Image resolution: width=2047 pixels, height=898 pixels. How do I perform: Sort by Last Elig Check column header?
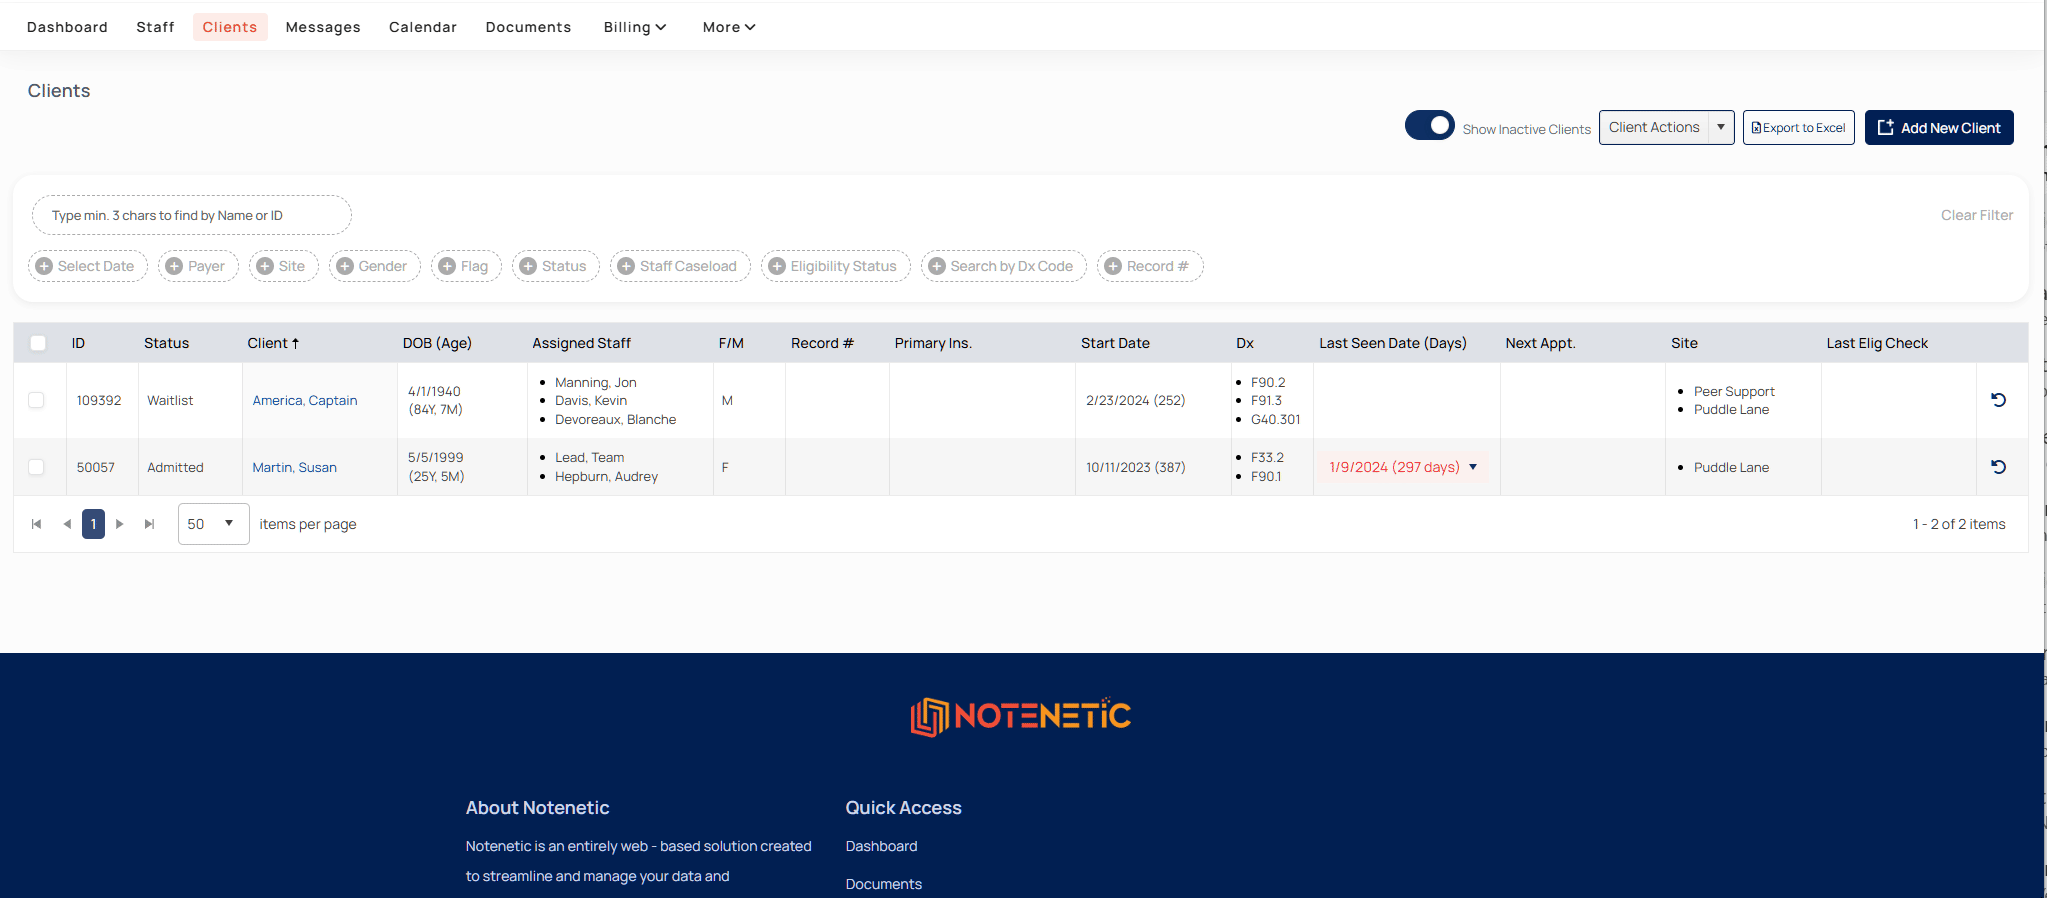1877,343
